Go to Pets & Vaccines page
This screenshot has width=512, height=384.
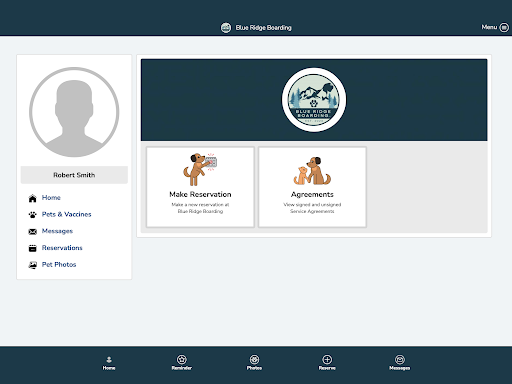66,214
